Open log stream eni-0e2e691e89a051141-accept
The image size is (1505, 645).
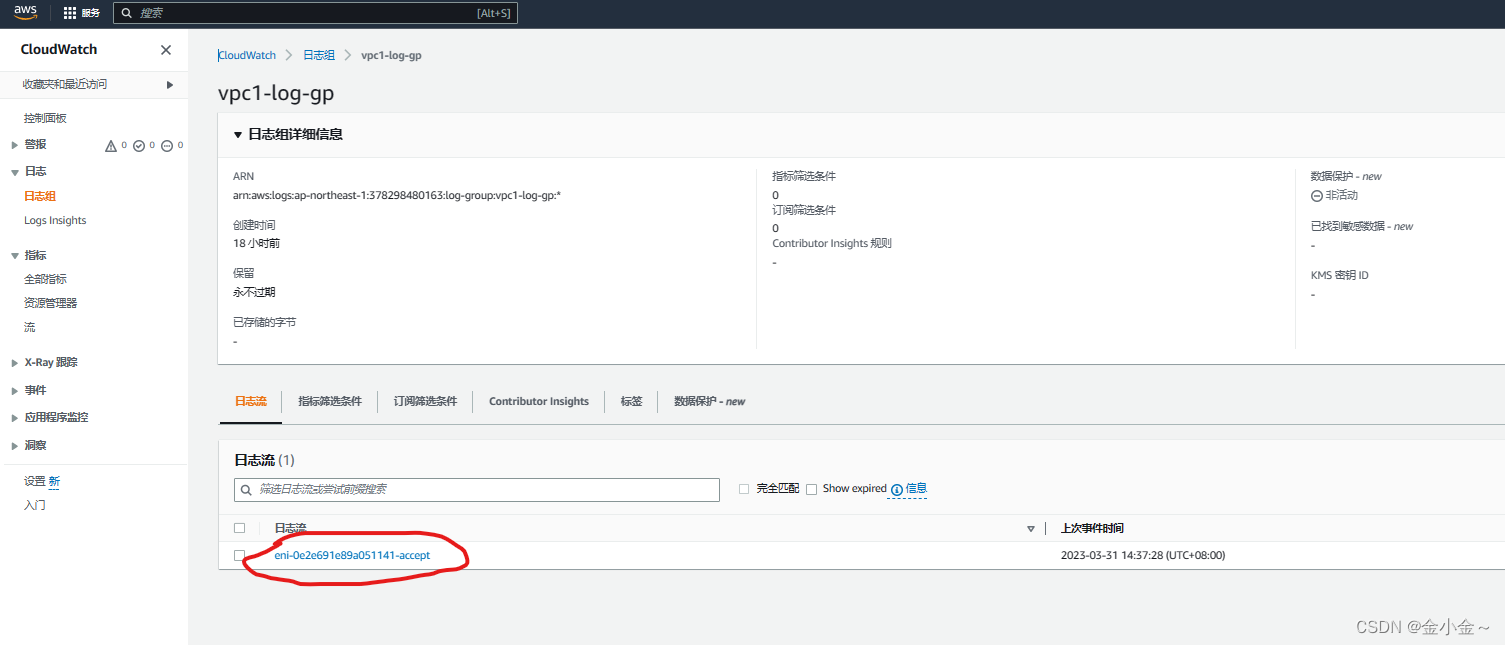click(x=352, y=555)
